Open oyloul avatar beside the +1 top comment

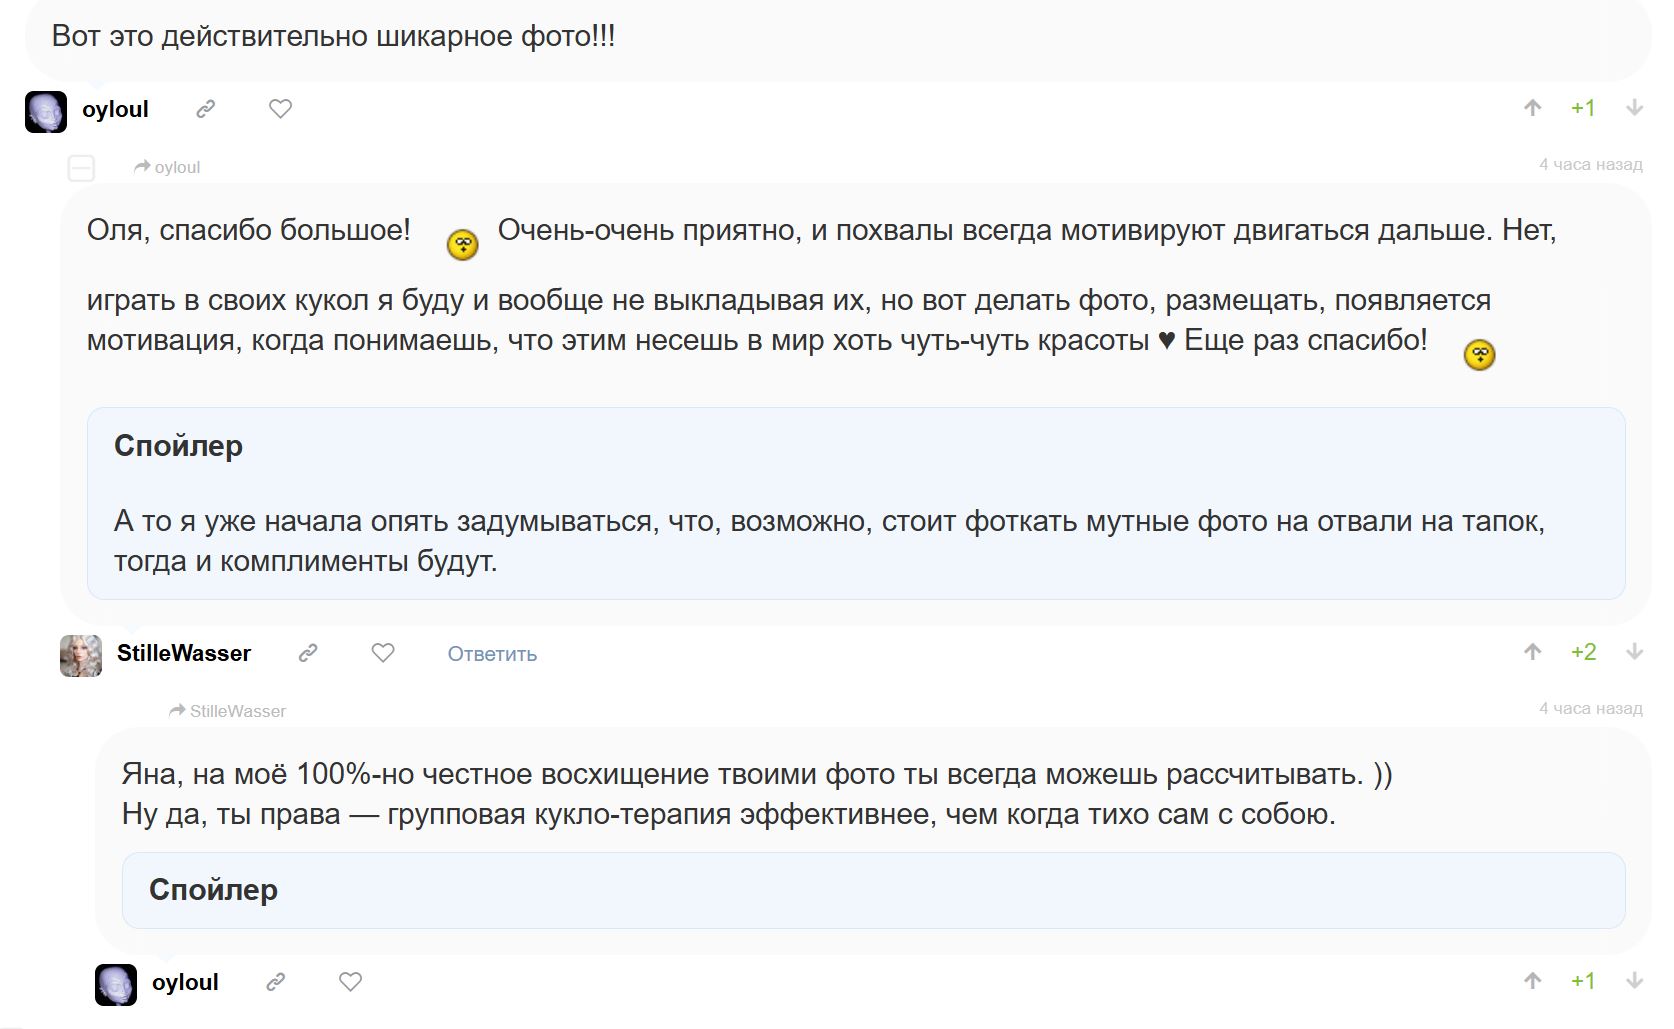46,111
